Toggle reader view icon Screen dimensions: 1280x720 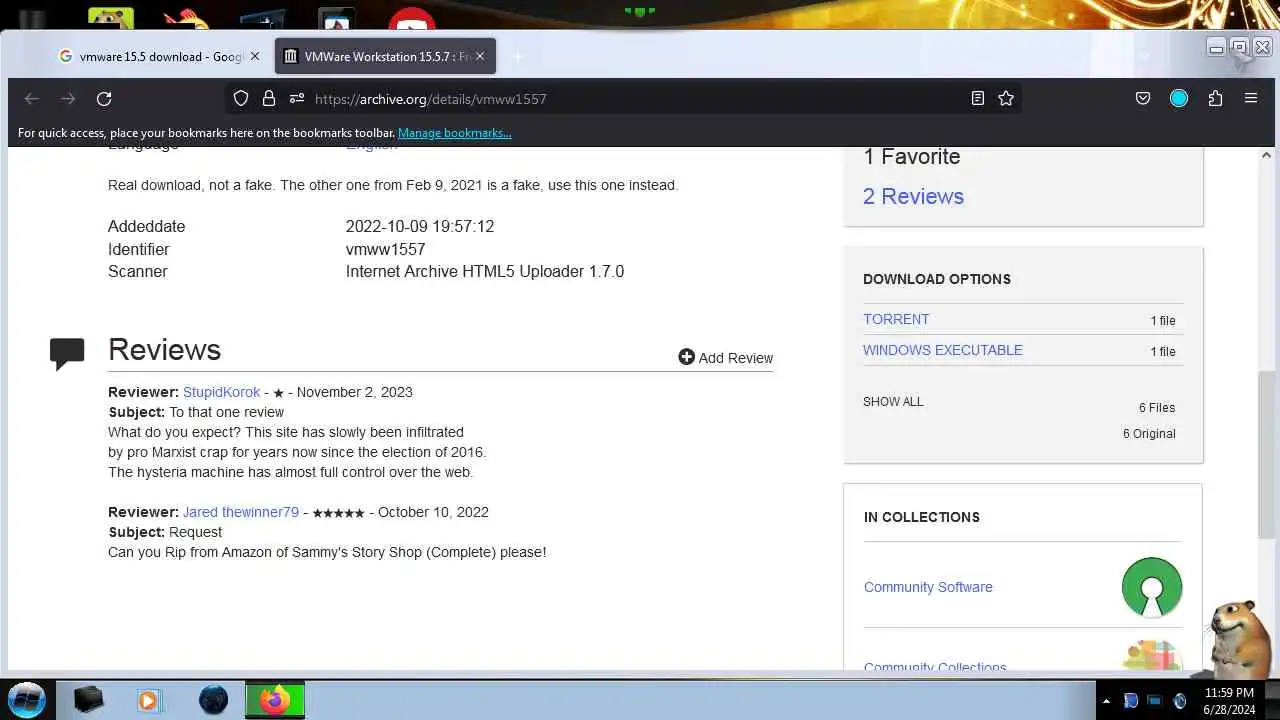(x=978, y=98)
